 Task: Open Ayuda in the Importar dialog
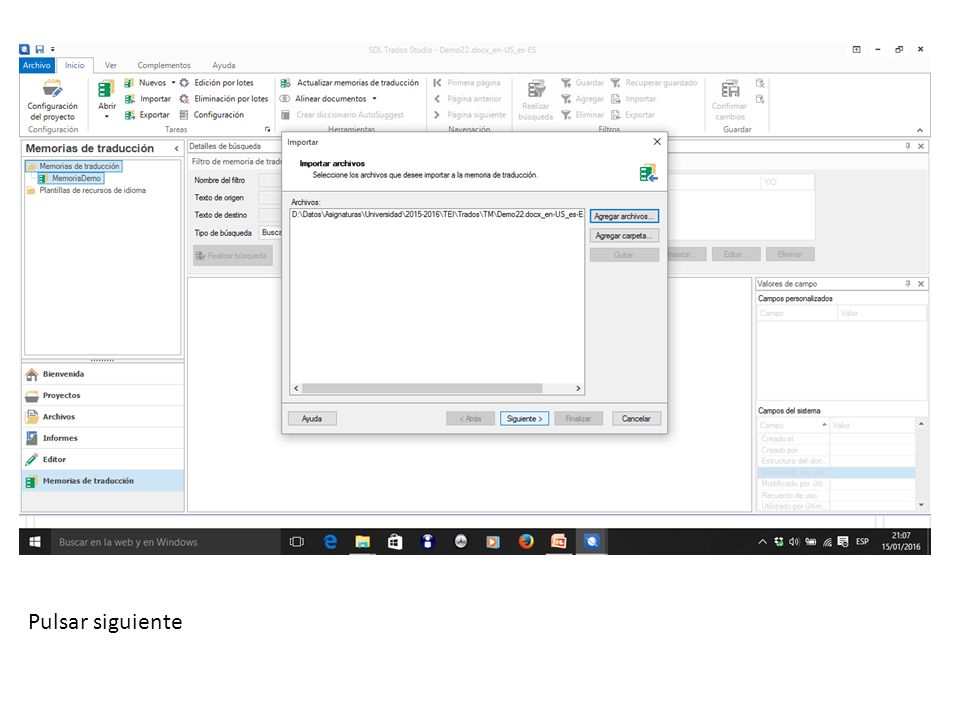[x=312, y=419]
